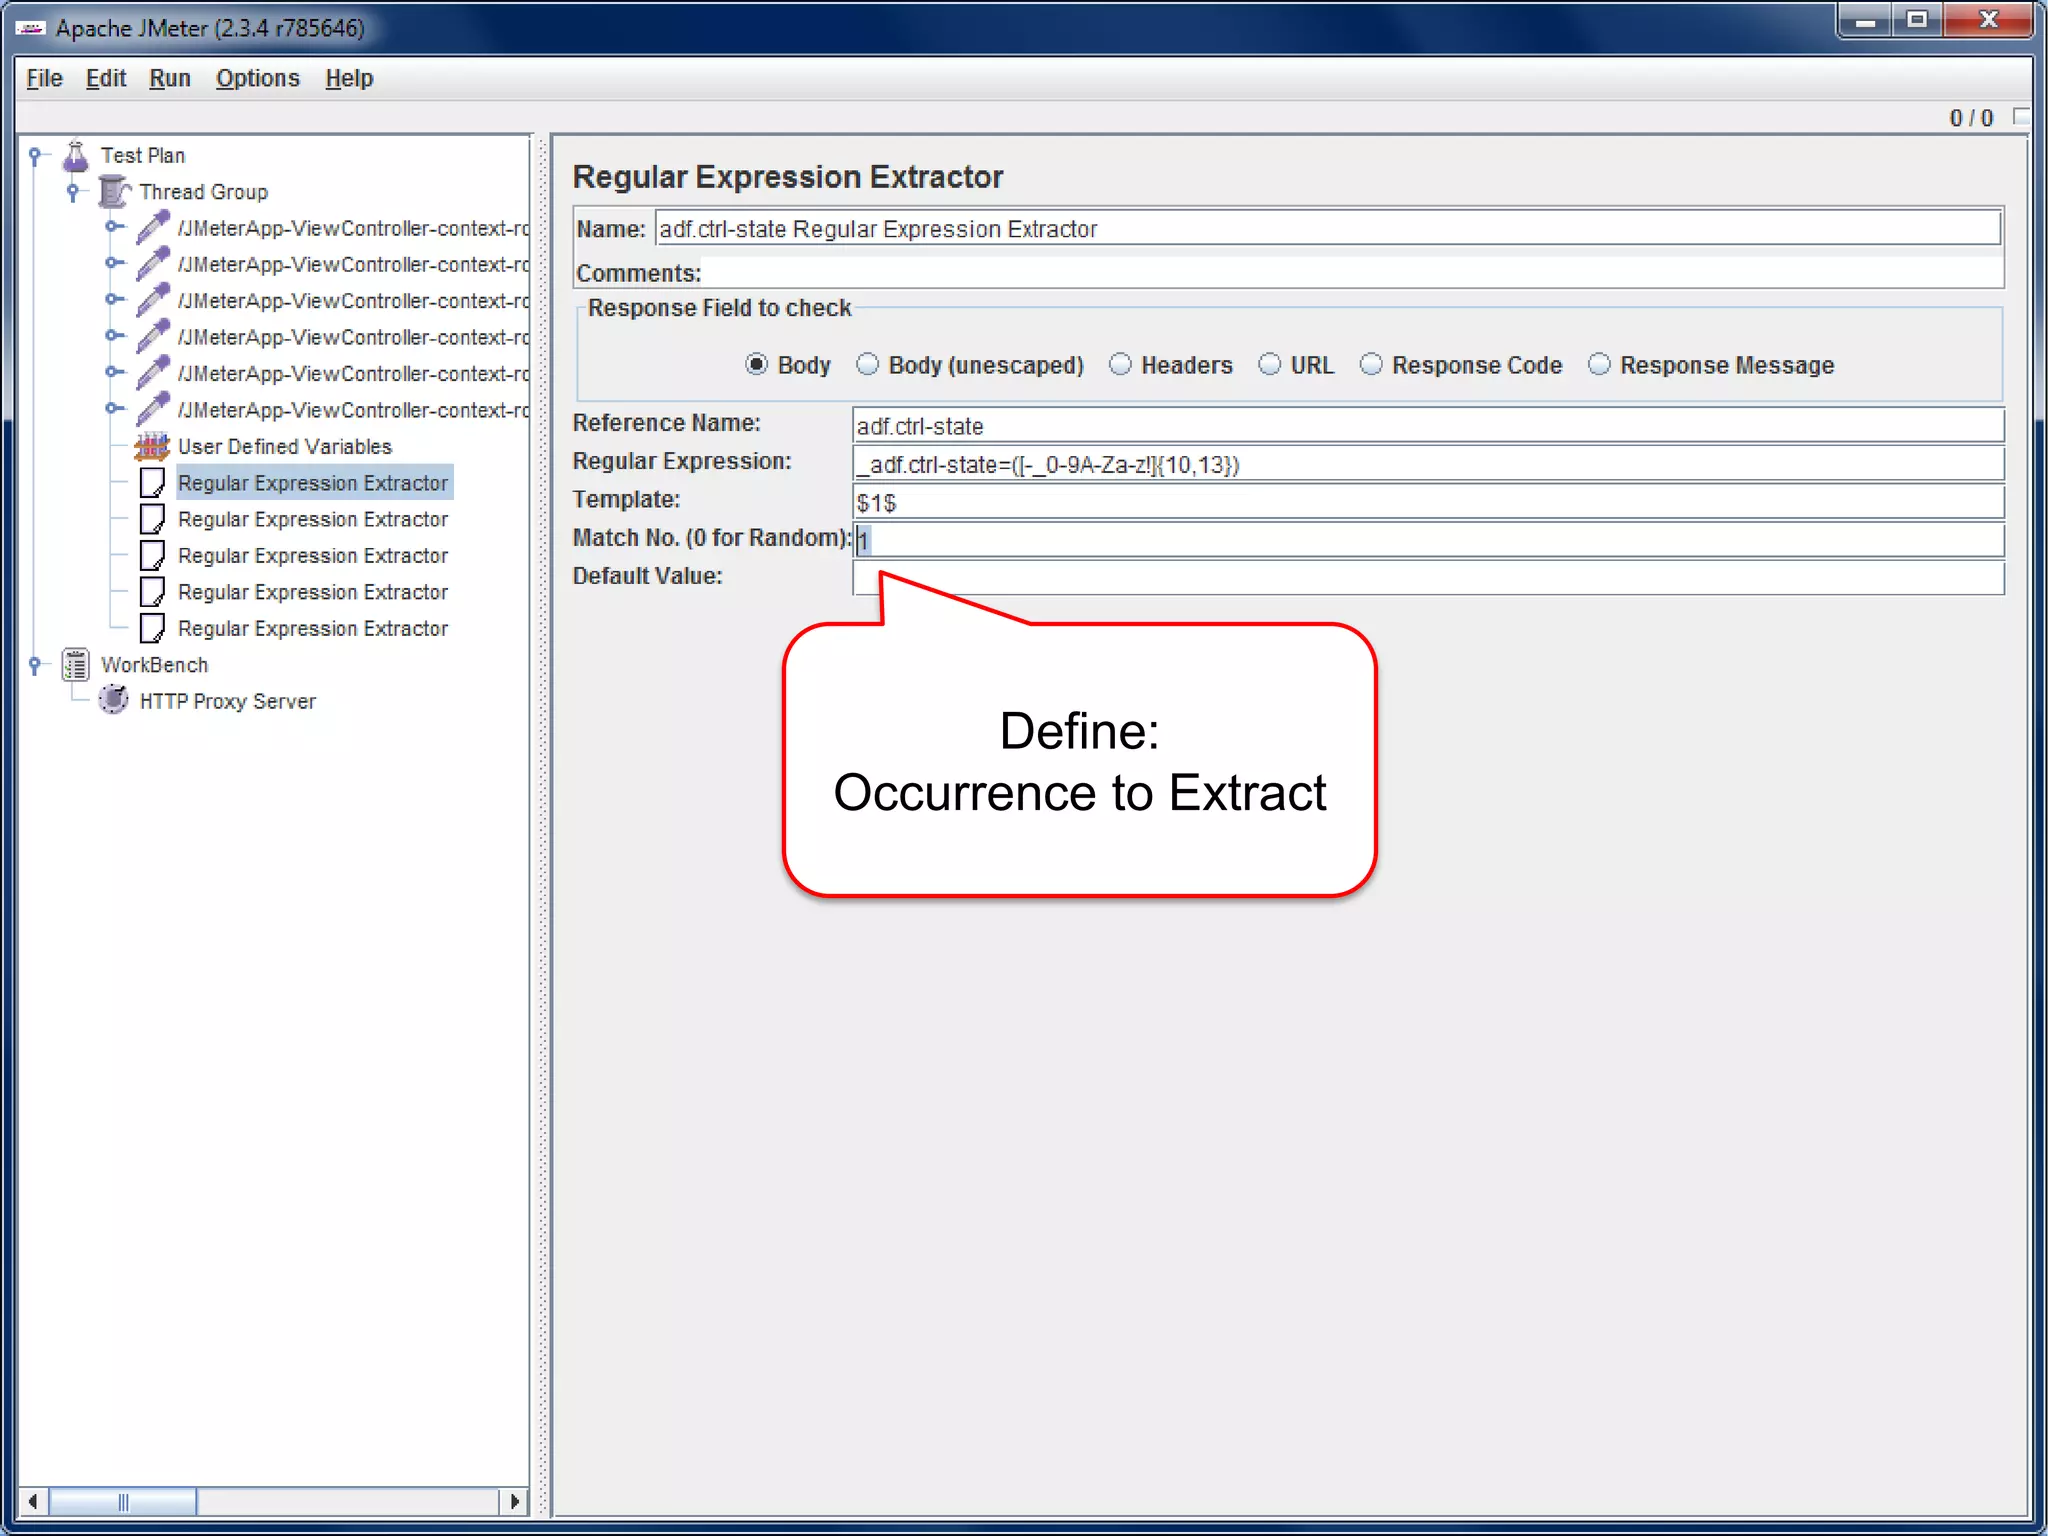Collapse the WorkBench tree node
Image resolution: width=2048 pixels, height=1536 pixels.
click(x=35, y=665)
